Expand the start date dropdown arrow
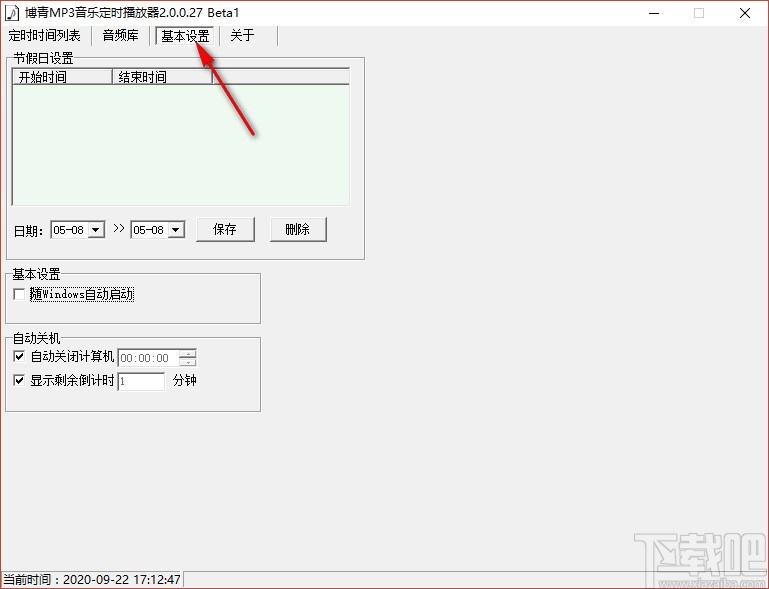769x589 pixels. (96, 230)
